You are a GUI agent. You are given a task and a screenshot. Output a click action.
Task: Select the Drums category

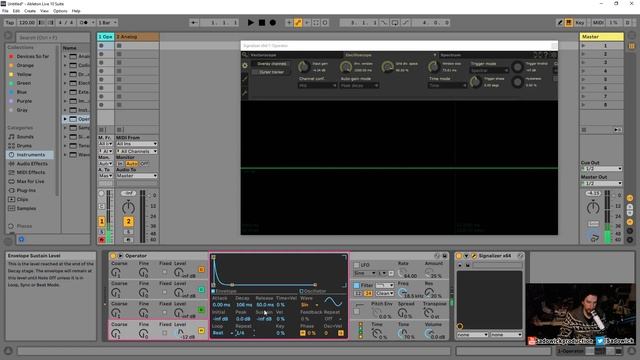pyautogui.click(x=24, y=146)
